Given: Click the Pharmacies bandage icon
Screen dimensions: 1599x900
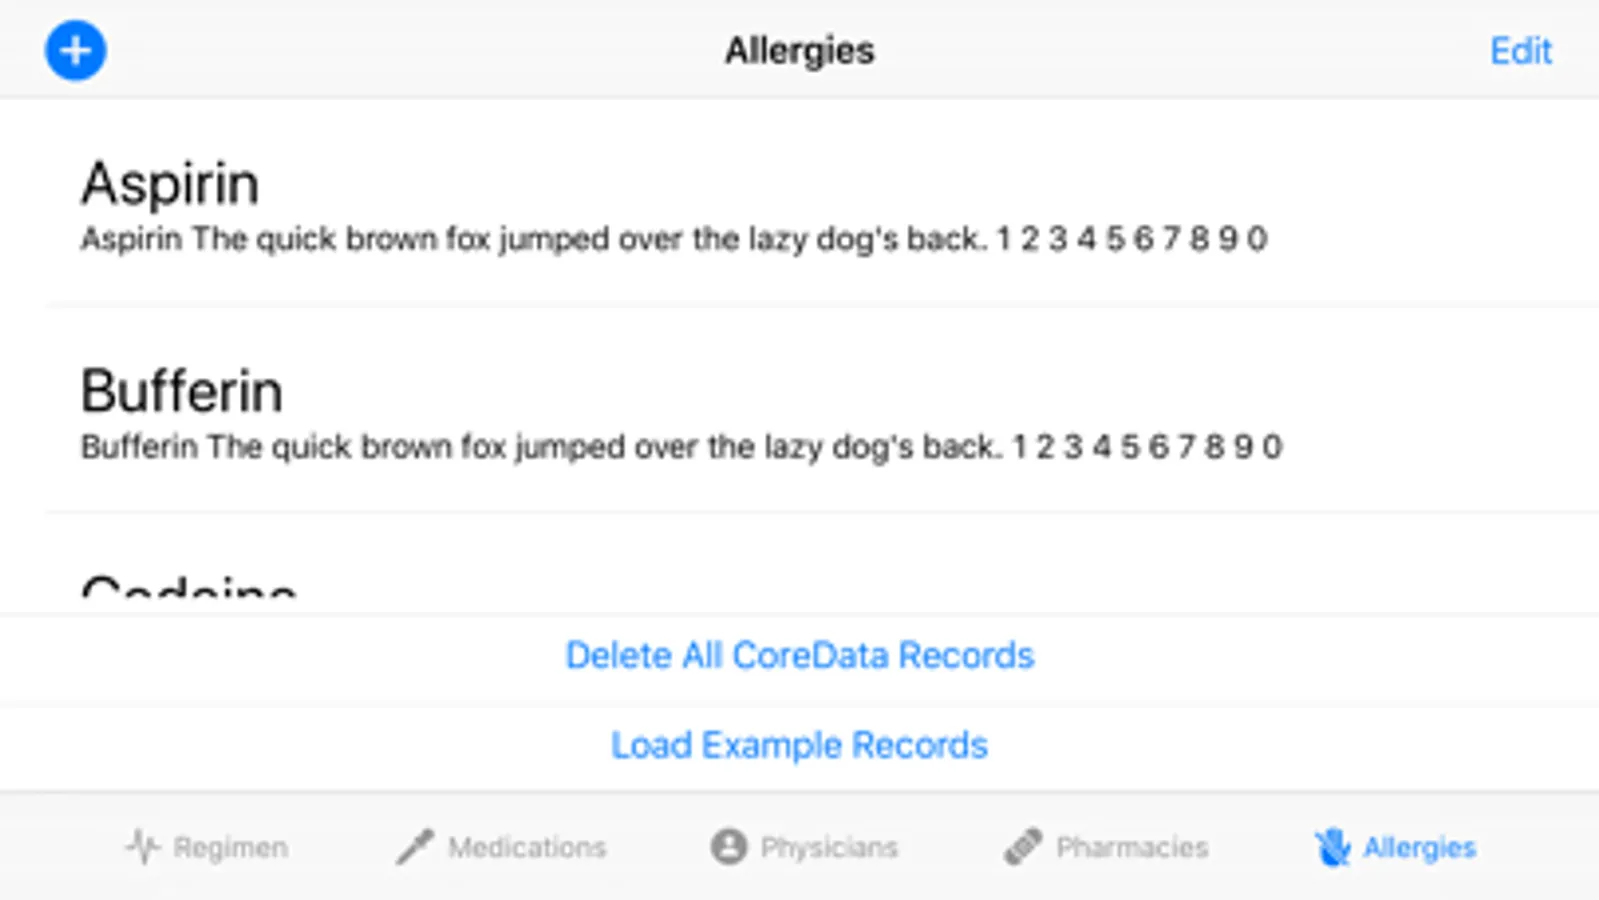Looking at the screenshot, I should point(1023,847).
